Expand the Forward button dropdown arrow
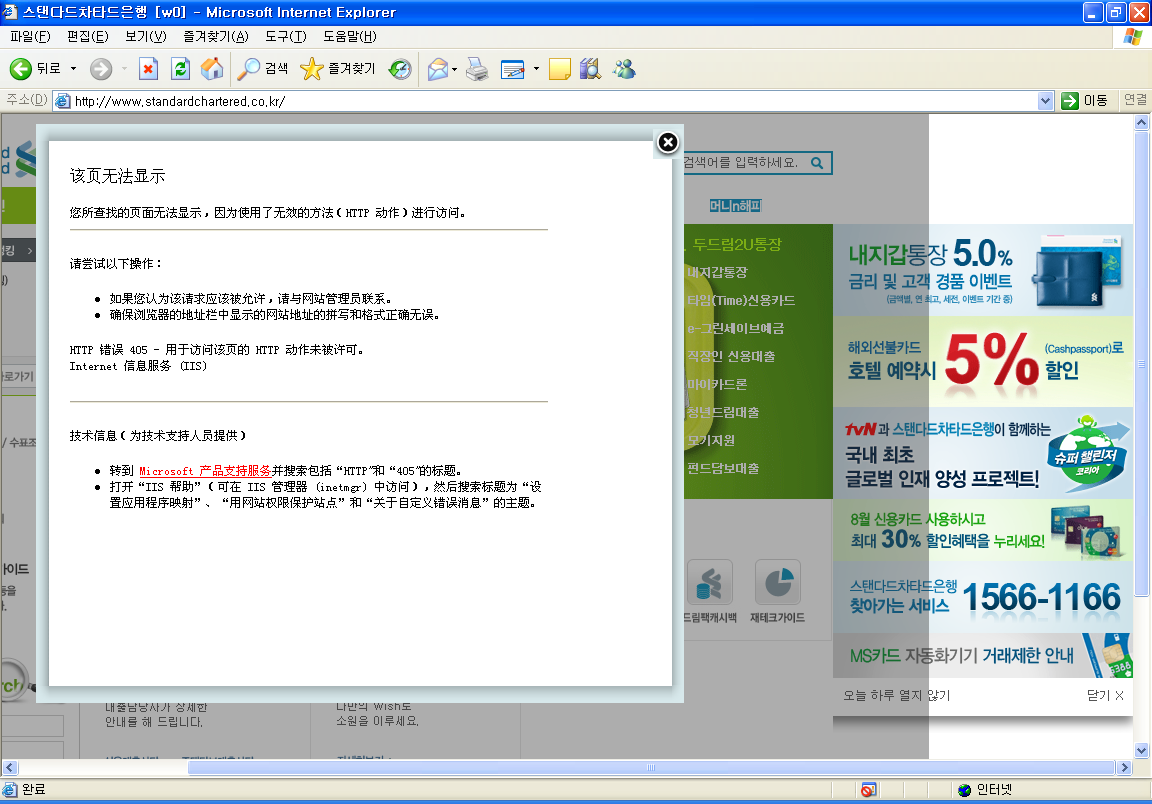The height and width of the screenshot is (804, 1152). coord(124,69)
